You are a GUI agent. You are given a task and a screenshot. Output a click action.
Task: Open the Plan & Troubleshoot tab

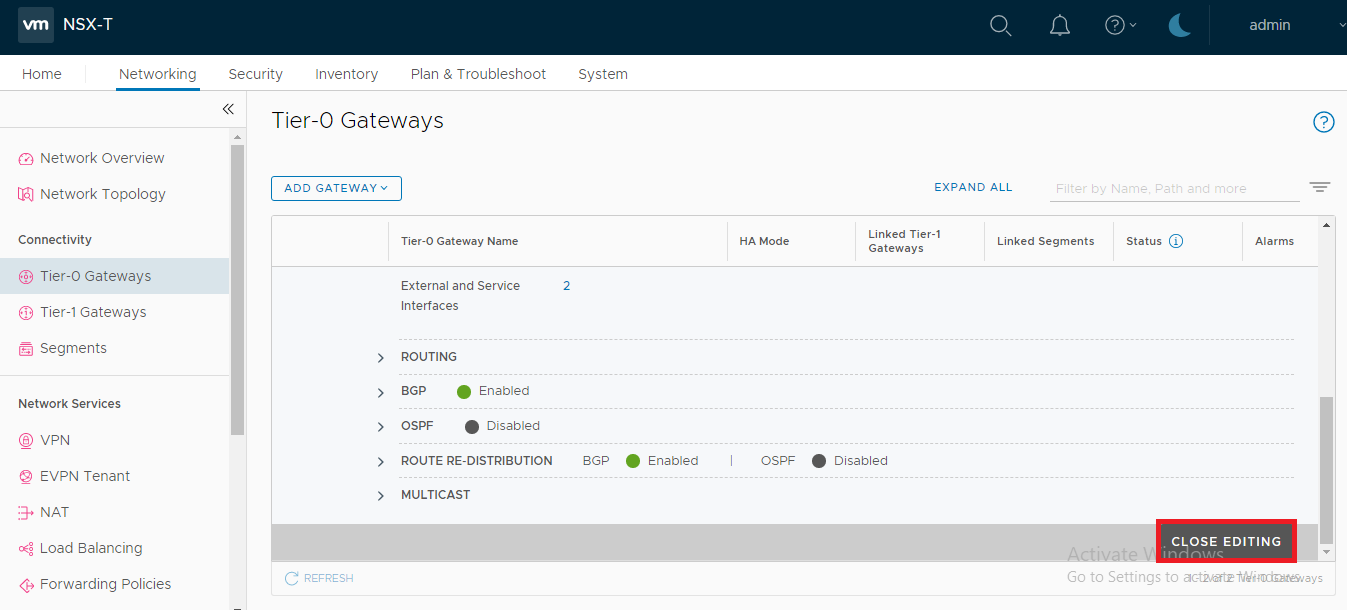[x=478, y=74]
